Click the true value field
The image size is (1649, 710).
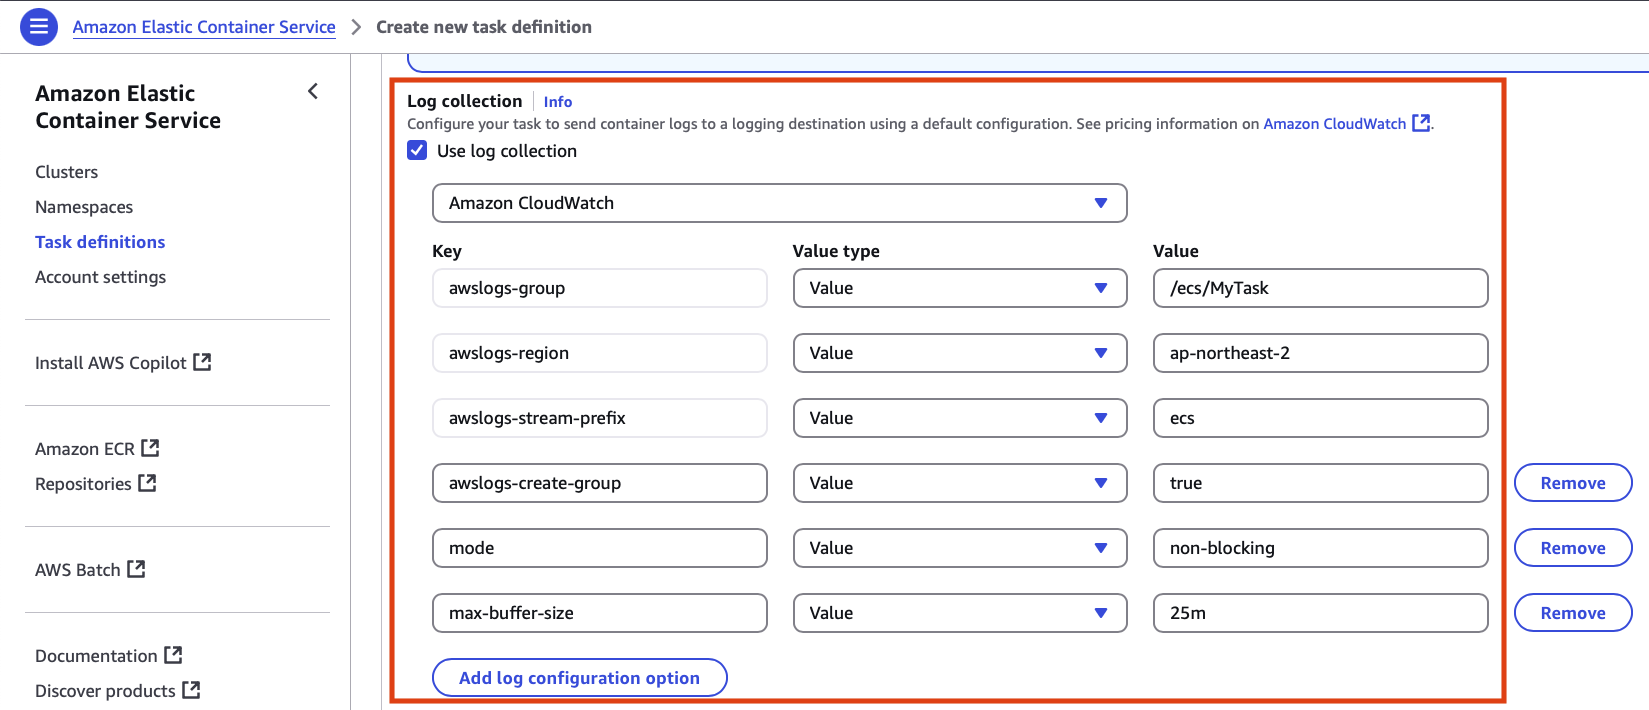(1321, 483)
